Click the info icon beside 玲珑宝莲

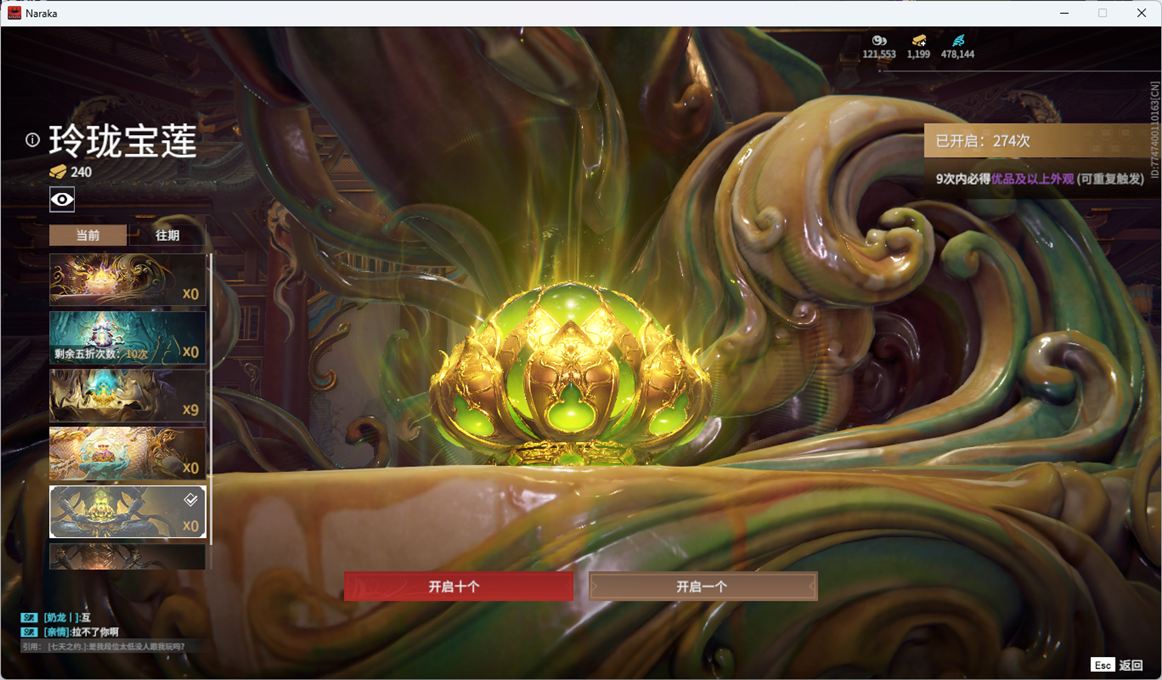33,139
